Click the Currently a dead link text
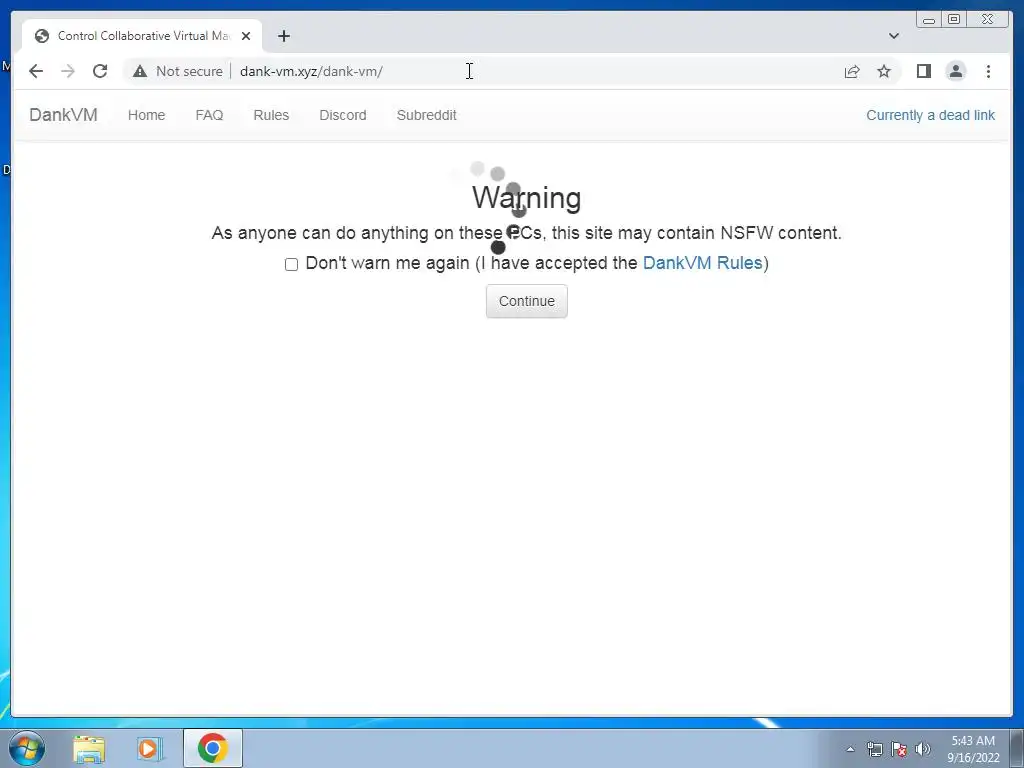This screenshot has height=768, width=1024. pyautogui.click(x=930, y=115)
